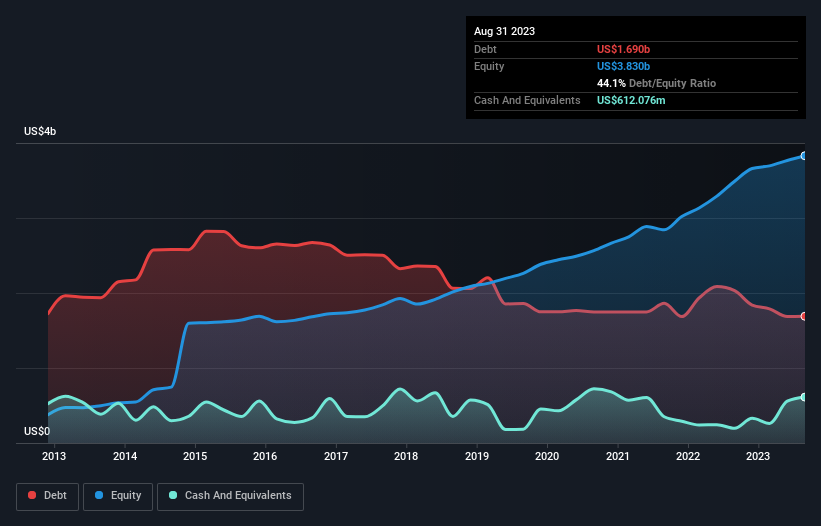The height and width of the screenshot is (526, 821).
Task: Select the 2015 x-axis label
Action: (195, 456)
